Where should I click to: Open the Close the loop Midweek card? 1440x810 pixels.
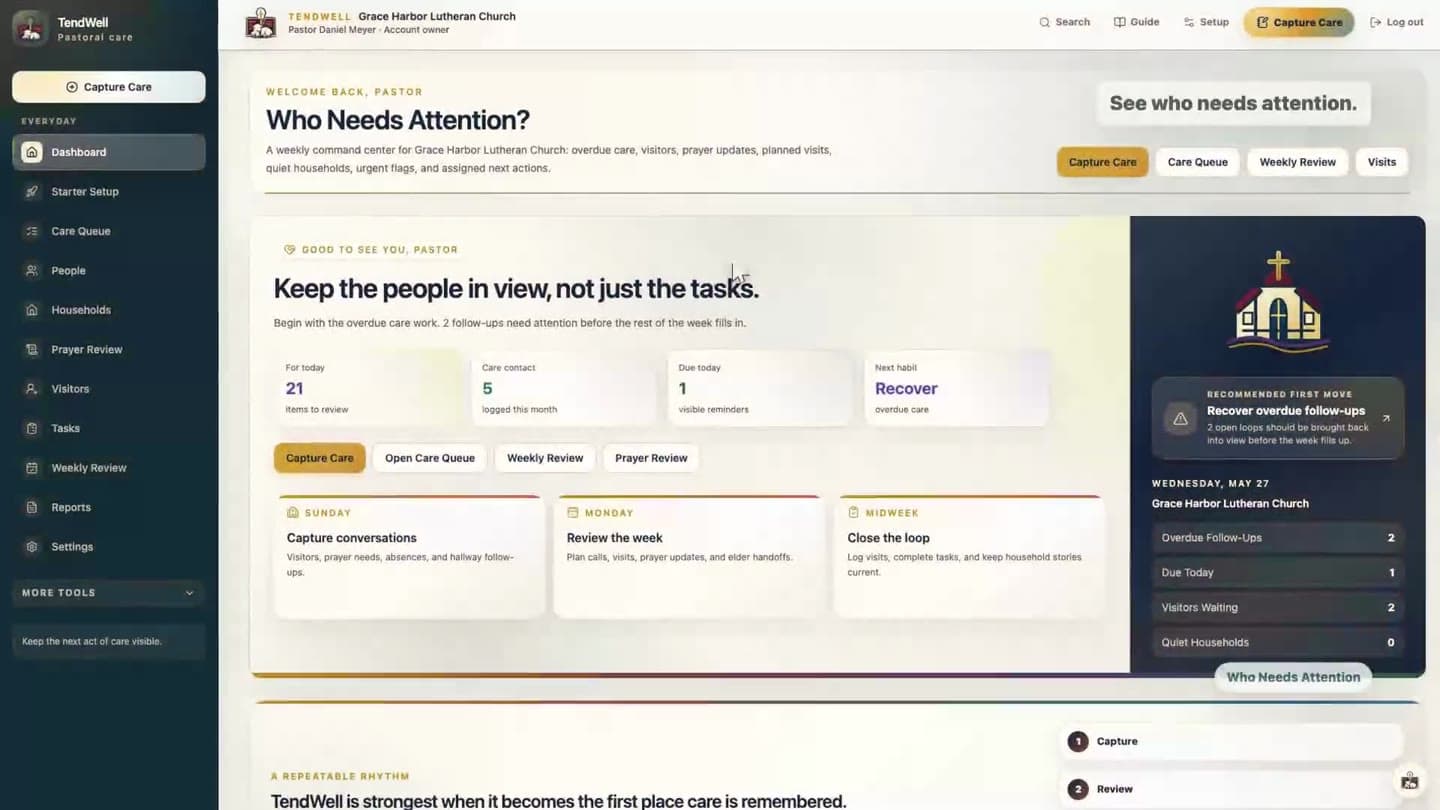pyautogui.click(x=970, y=556)
